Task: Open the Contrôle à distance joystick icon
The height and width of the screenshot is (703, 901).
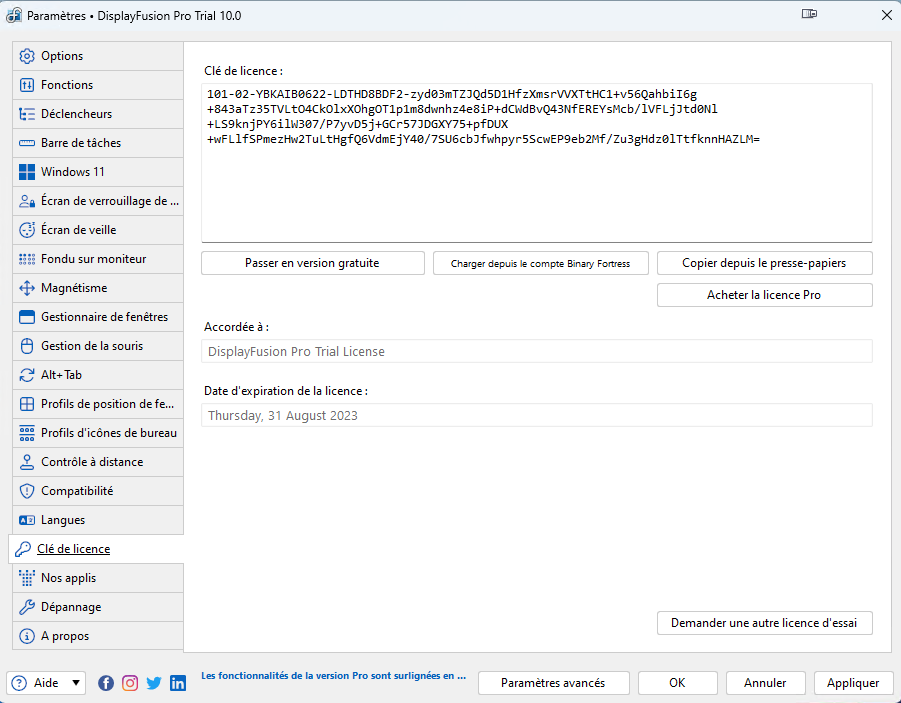Action: [27, 462]
